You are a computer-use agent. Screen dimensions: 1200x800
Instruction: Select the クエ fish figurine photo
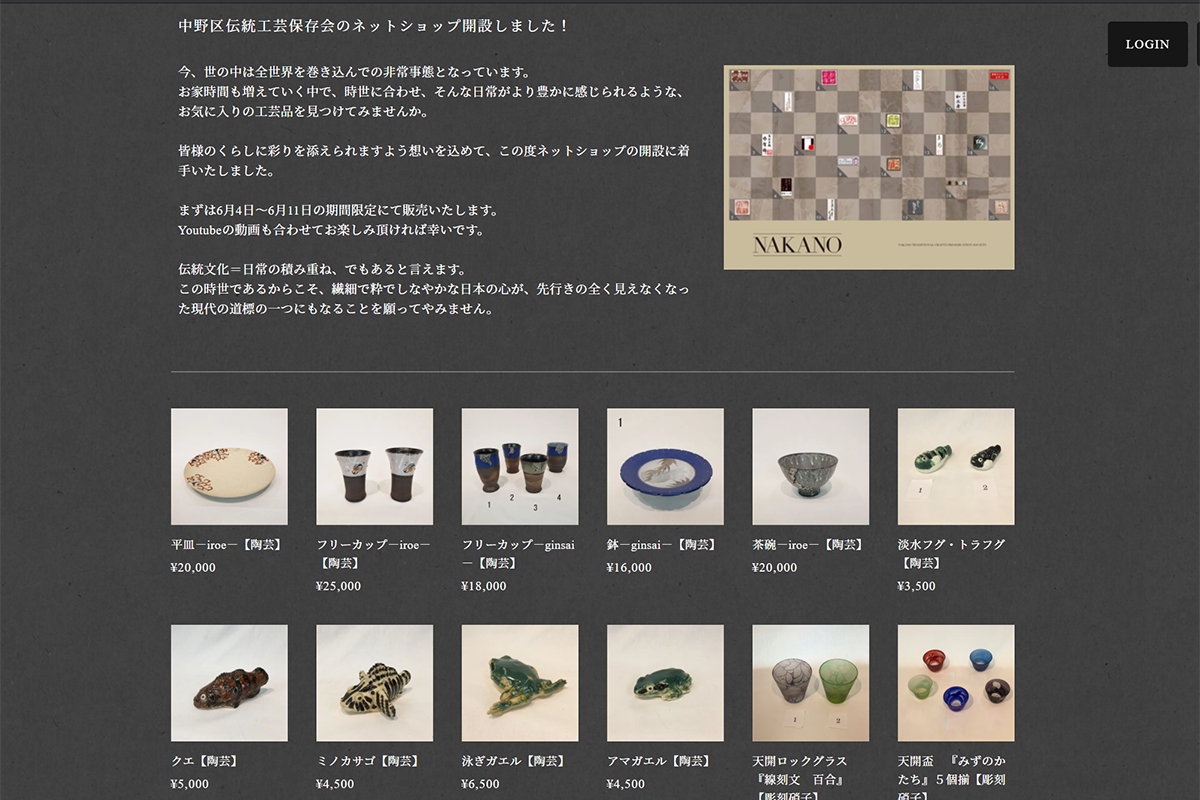pyautogui.click(x=229, y=683)
